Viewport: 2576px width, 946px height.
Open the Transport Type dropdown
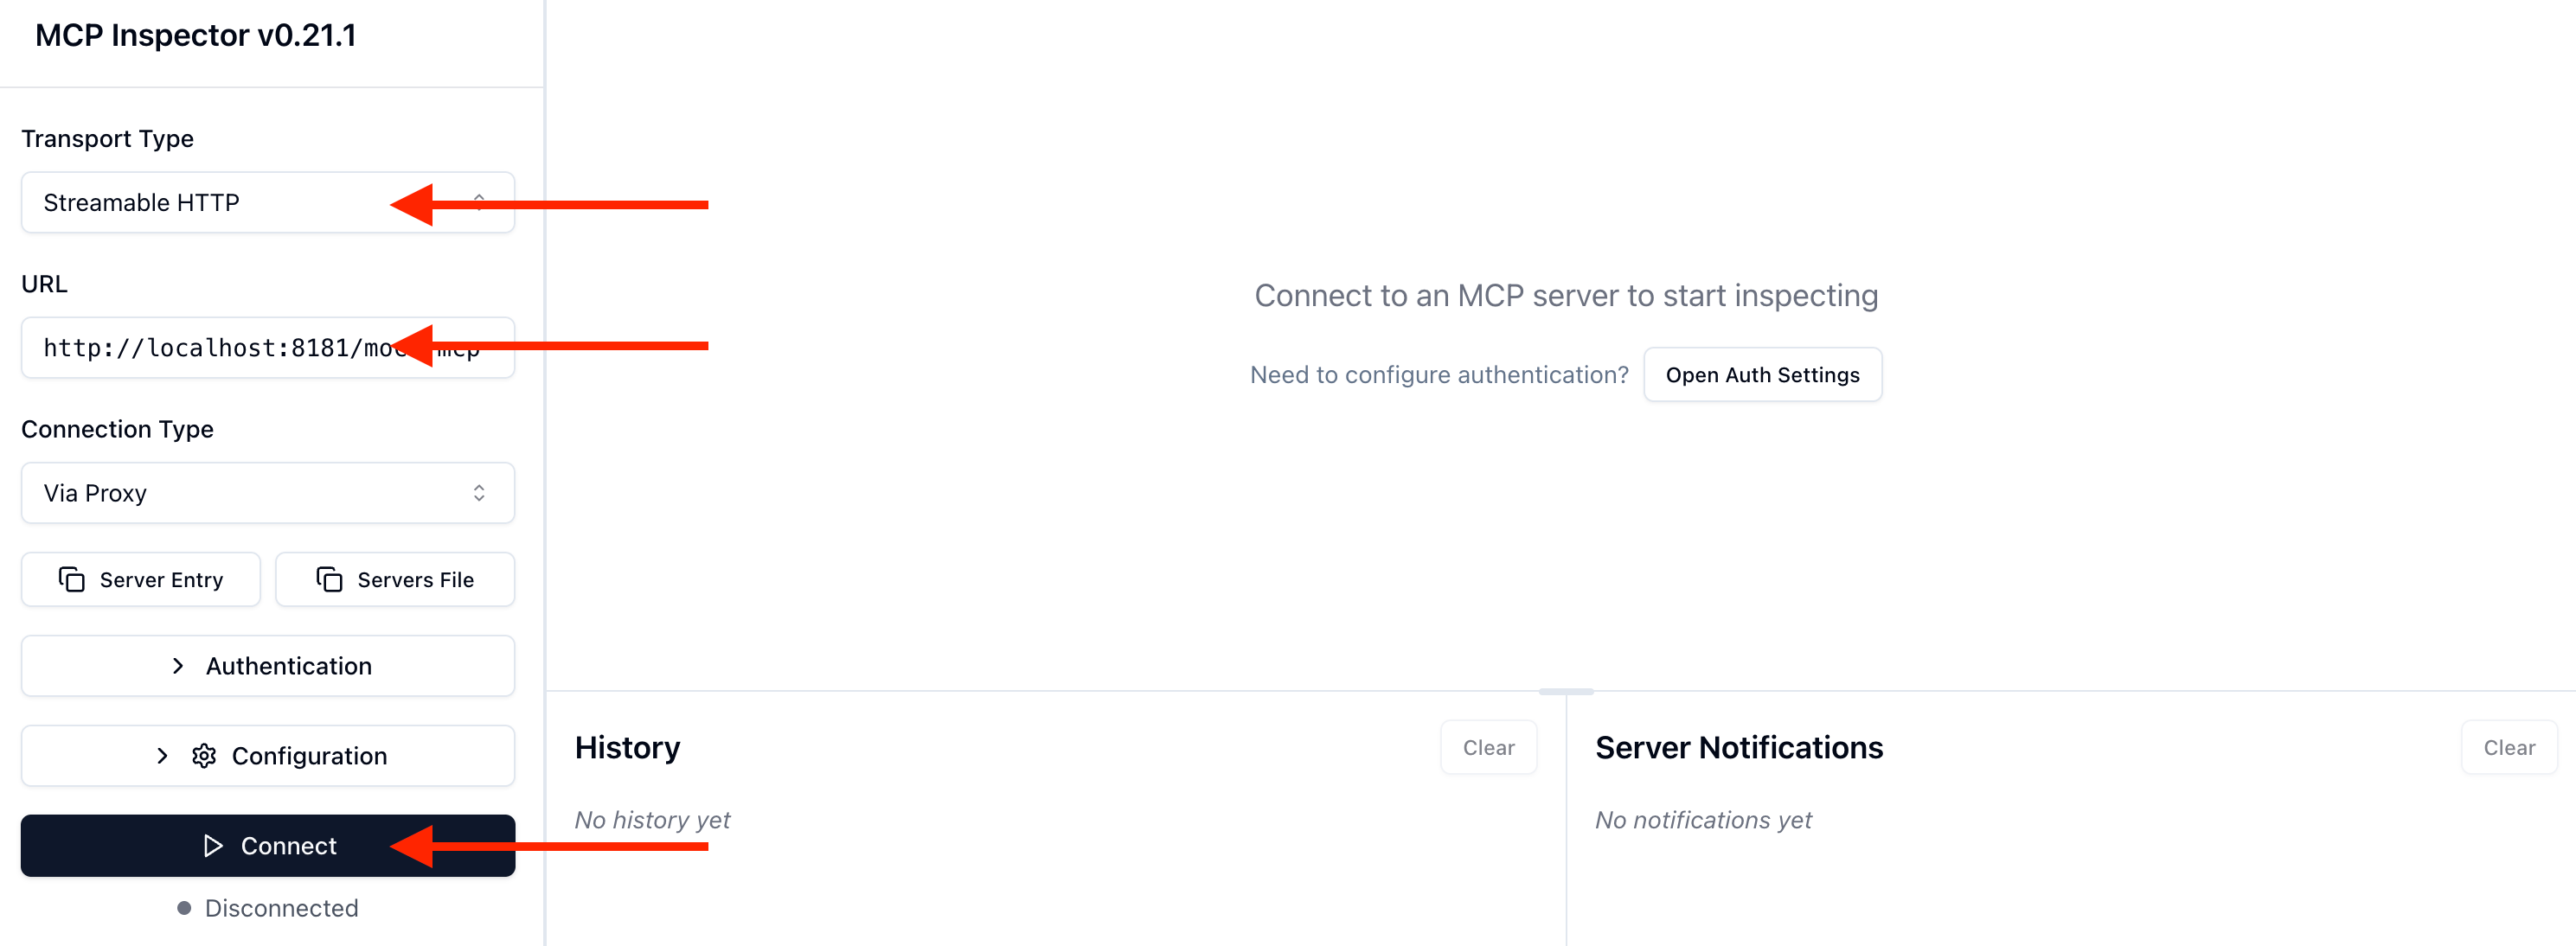(x=268, y=203)
